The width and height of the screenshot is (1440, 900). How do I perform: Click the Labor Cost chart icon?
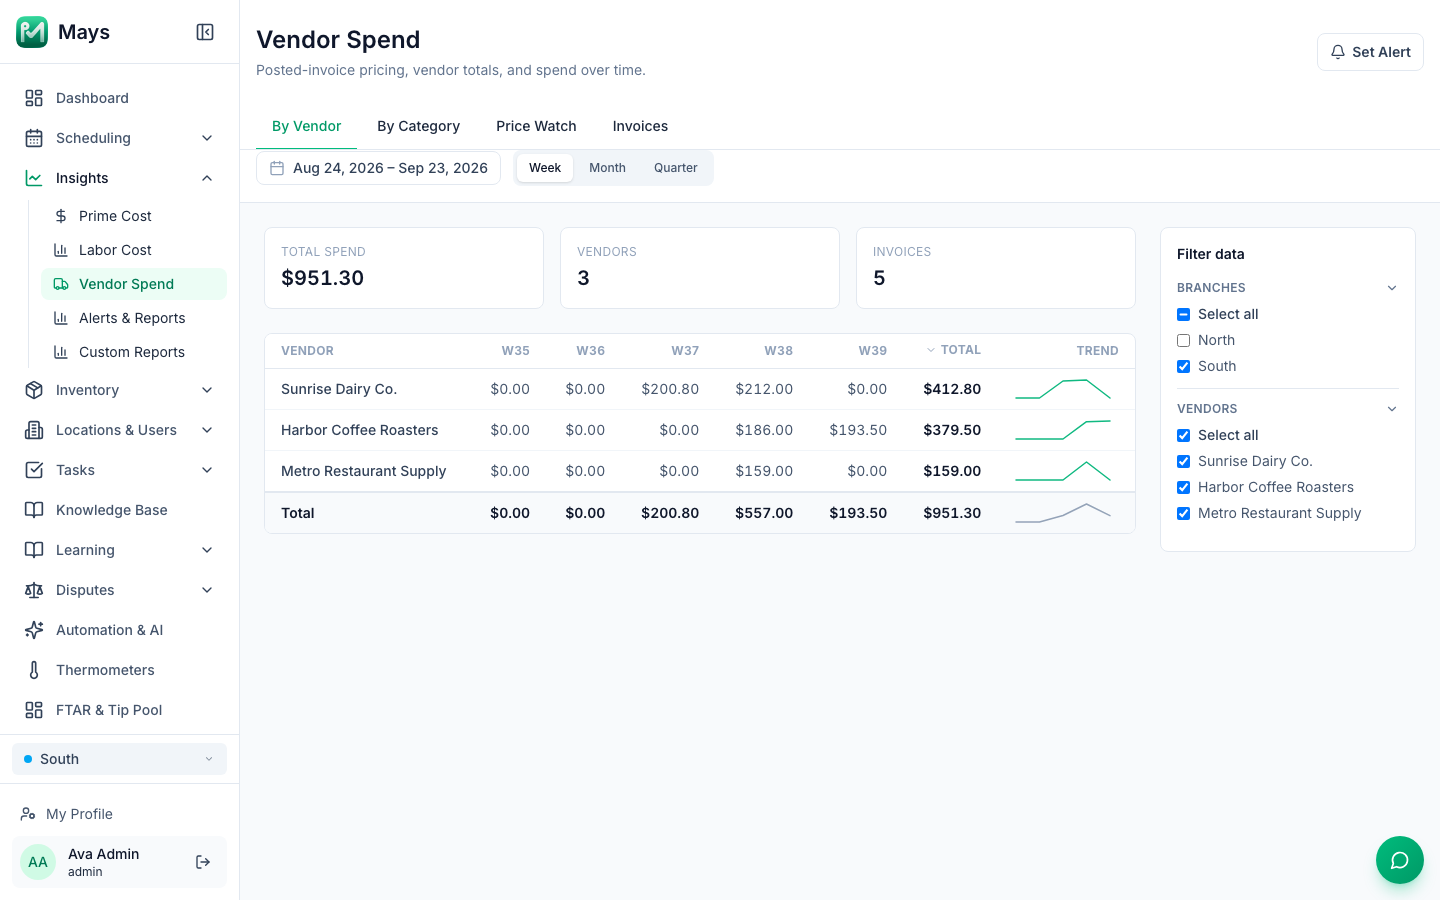point(61,250)
